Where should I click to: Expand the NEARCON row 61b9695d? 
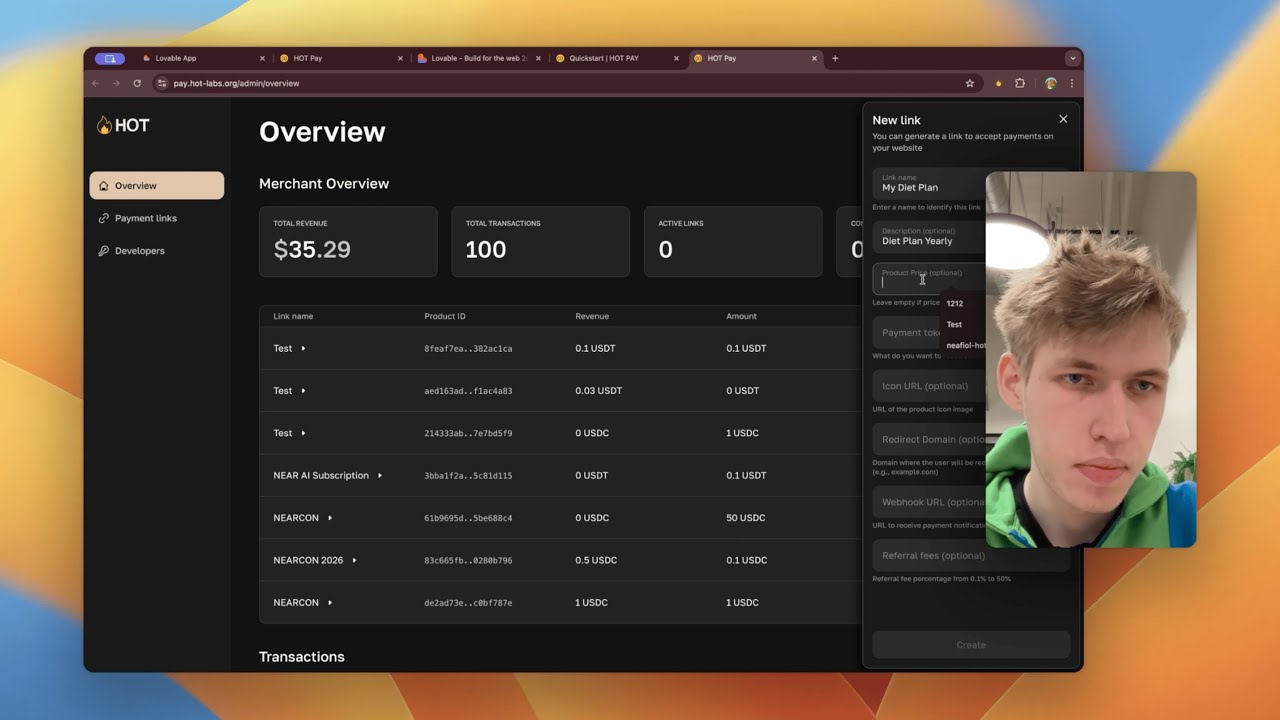tap(330, 518)
